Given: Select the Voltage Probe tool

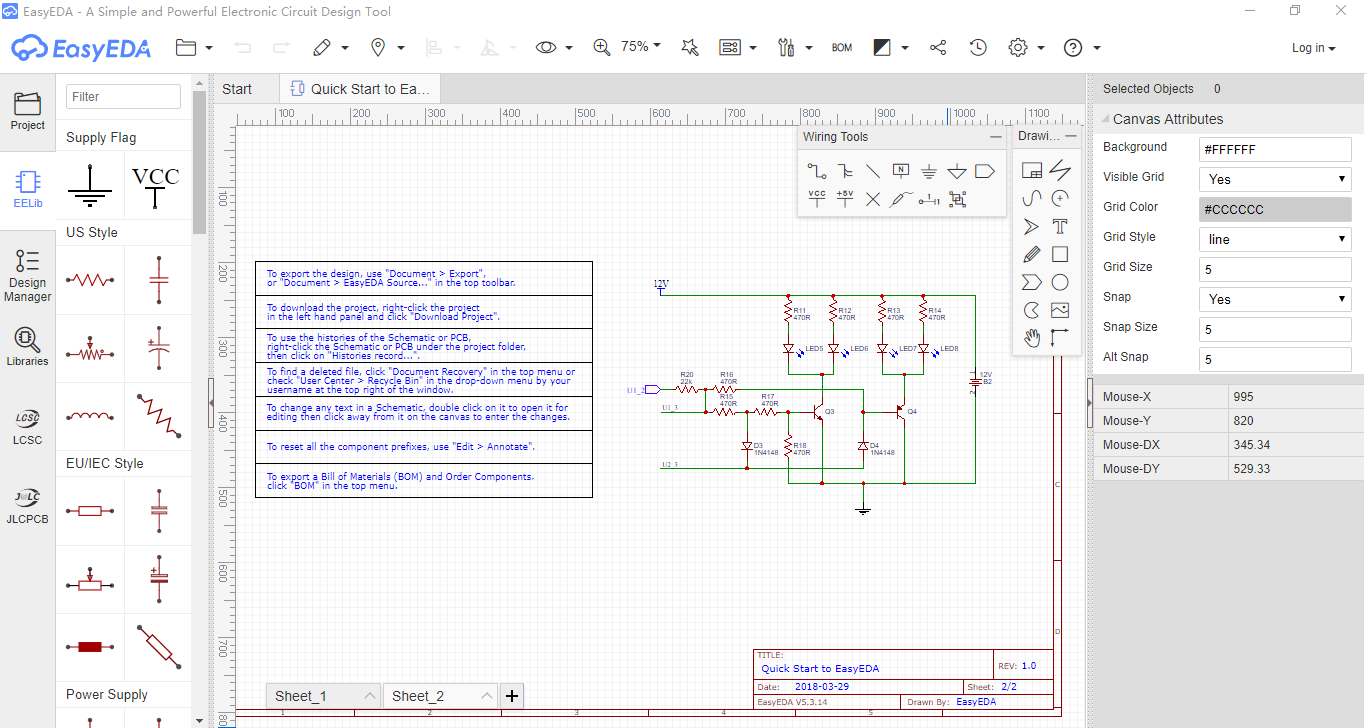Looking at the screenshot, I should pos(901,199).
